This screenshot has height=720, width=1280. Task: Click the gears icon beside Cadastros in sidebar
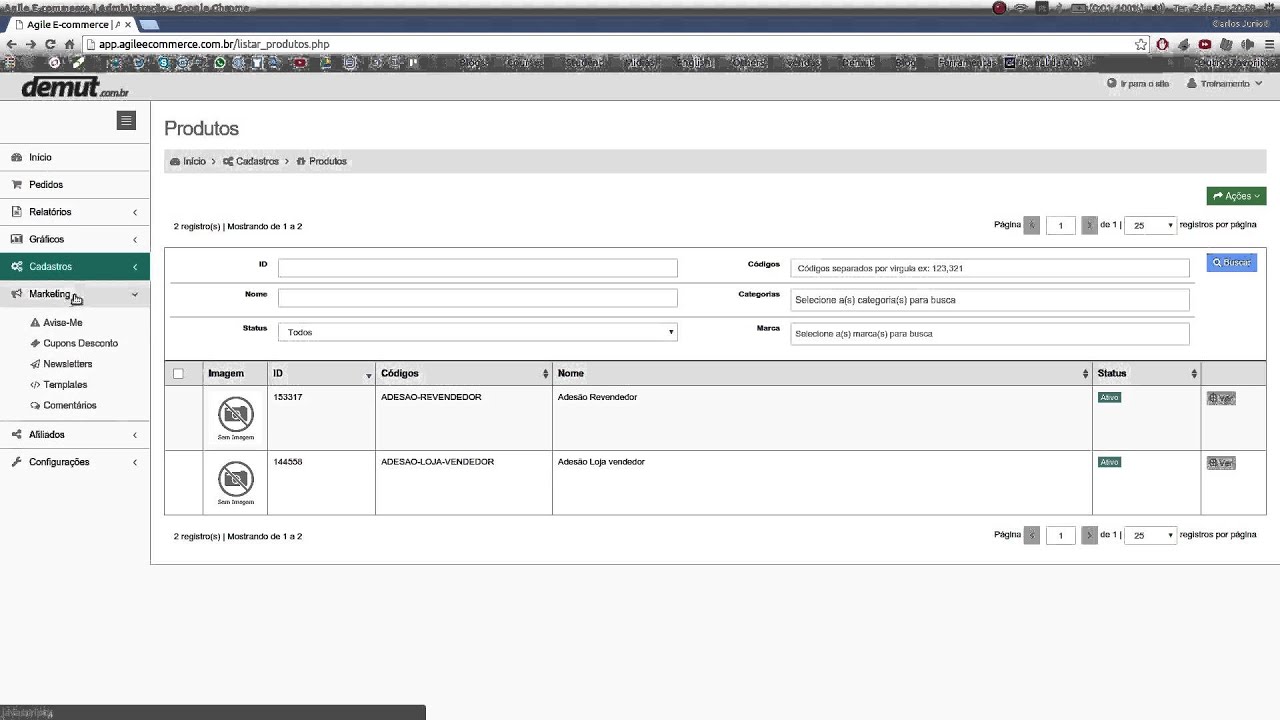[x=16, y=267]
